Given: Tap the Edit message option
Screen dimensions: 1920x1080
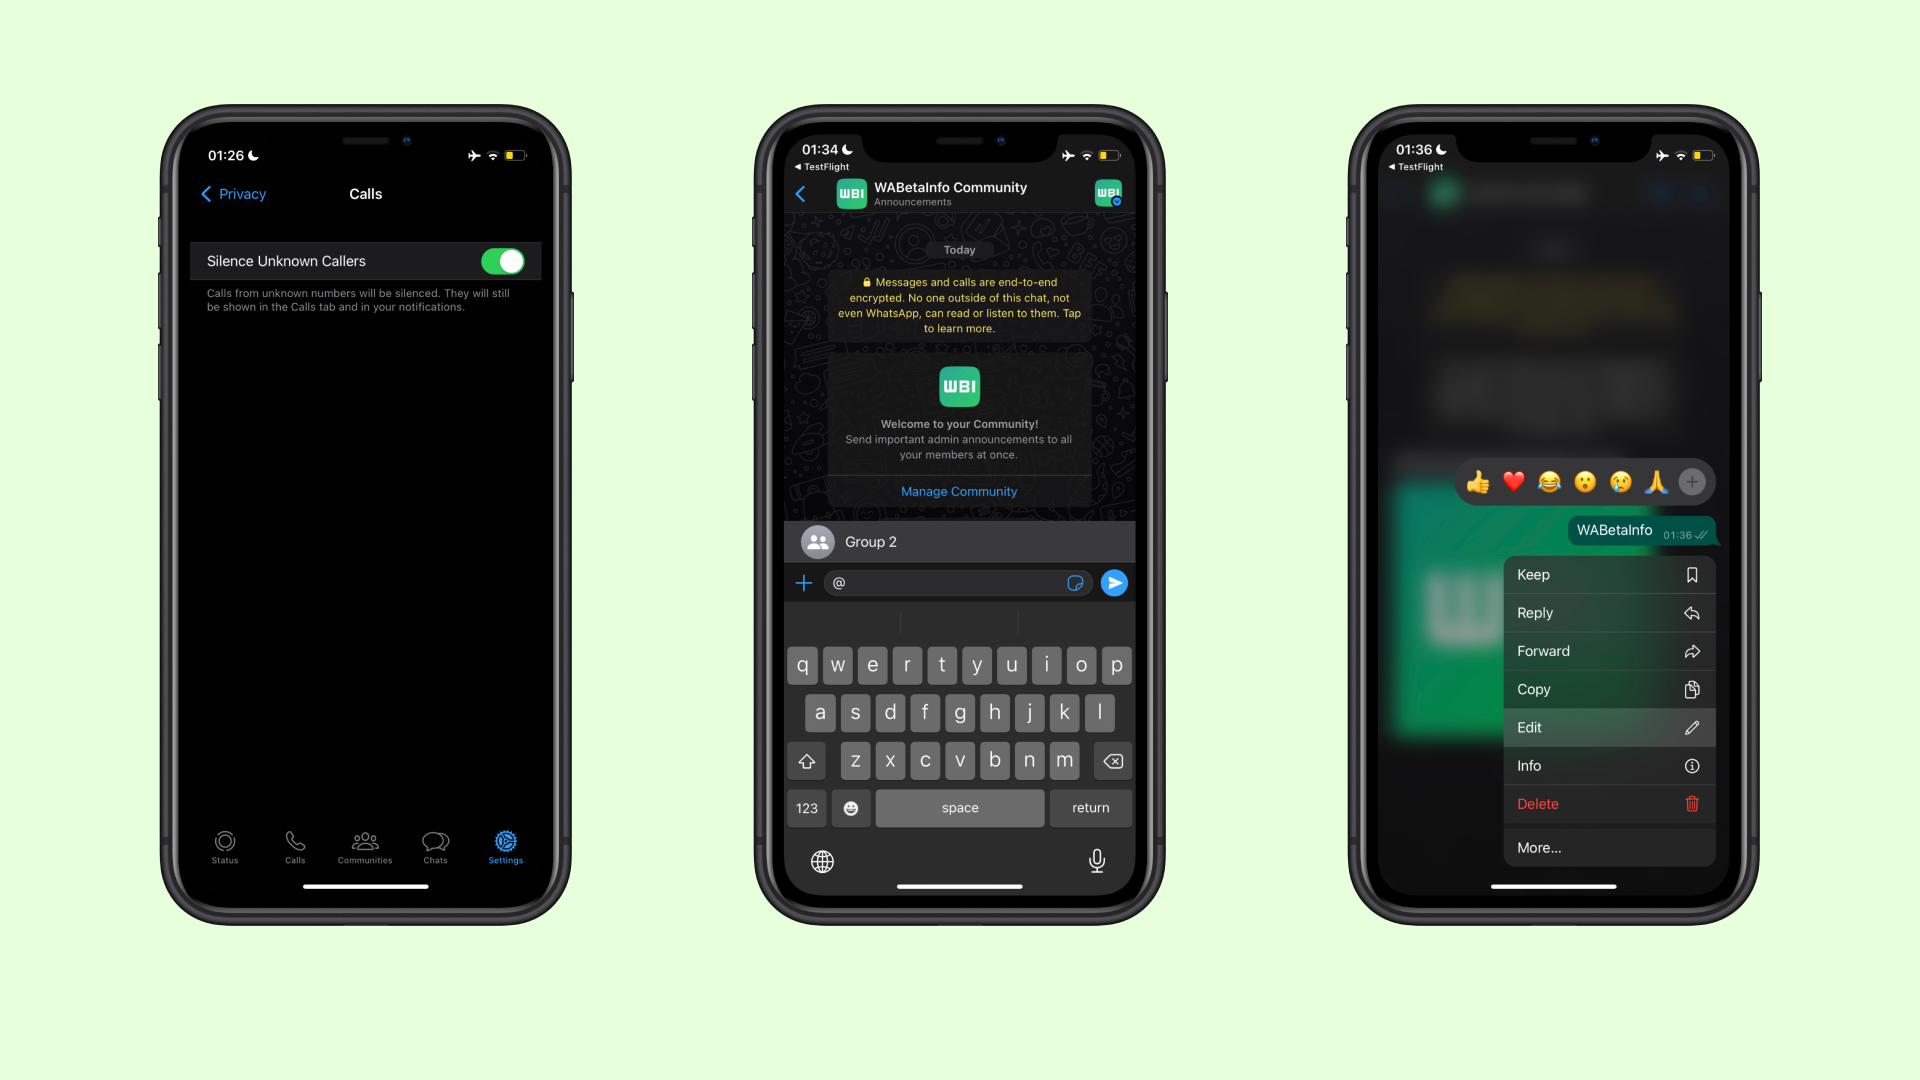Looking at the screenshot, I should point(1606,727).
